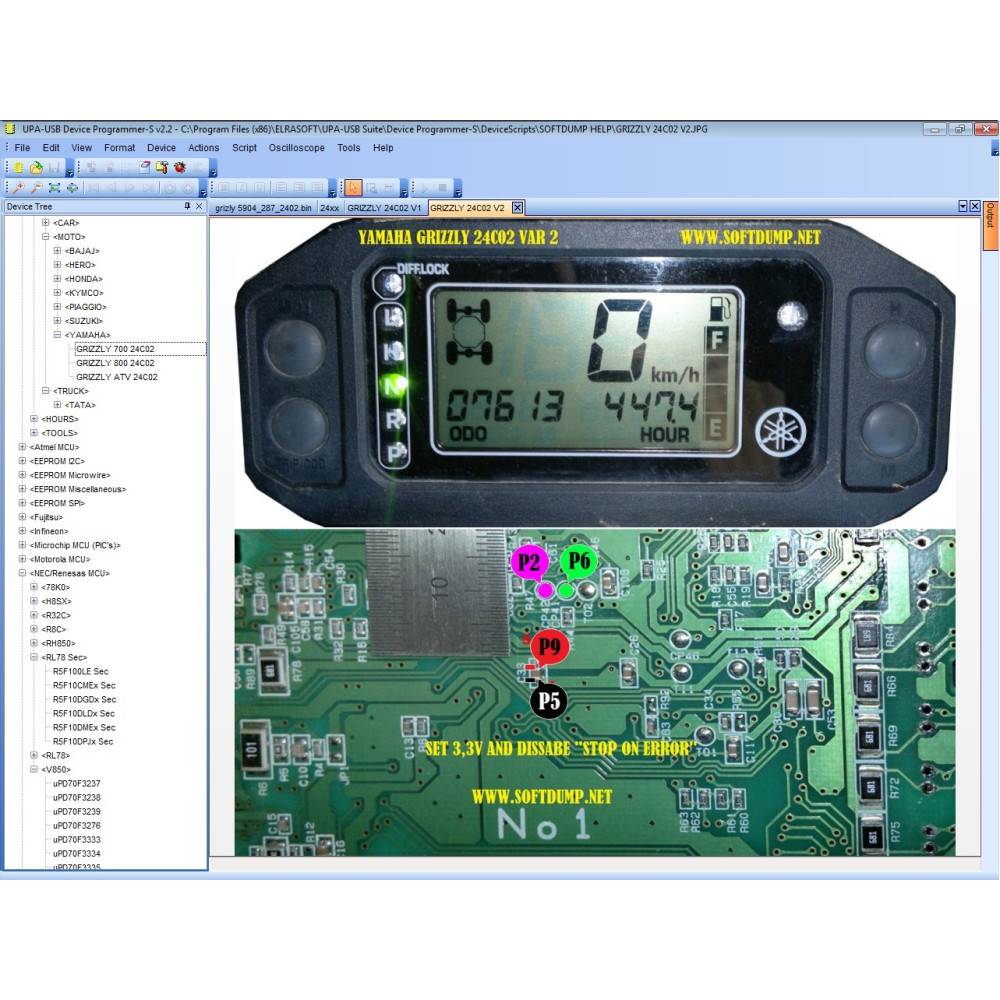Click the greyed-out save disk icon

coord(54,168)
